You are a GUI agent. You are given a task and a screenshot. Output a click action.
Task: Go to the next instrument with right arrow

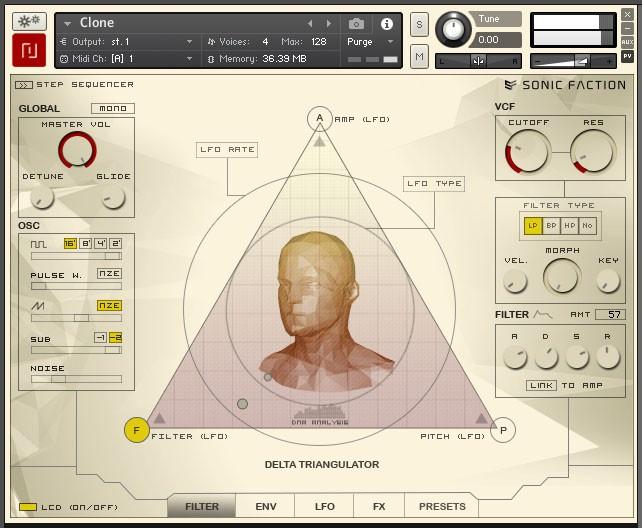click(x=331, y=23)
